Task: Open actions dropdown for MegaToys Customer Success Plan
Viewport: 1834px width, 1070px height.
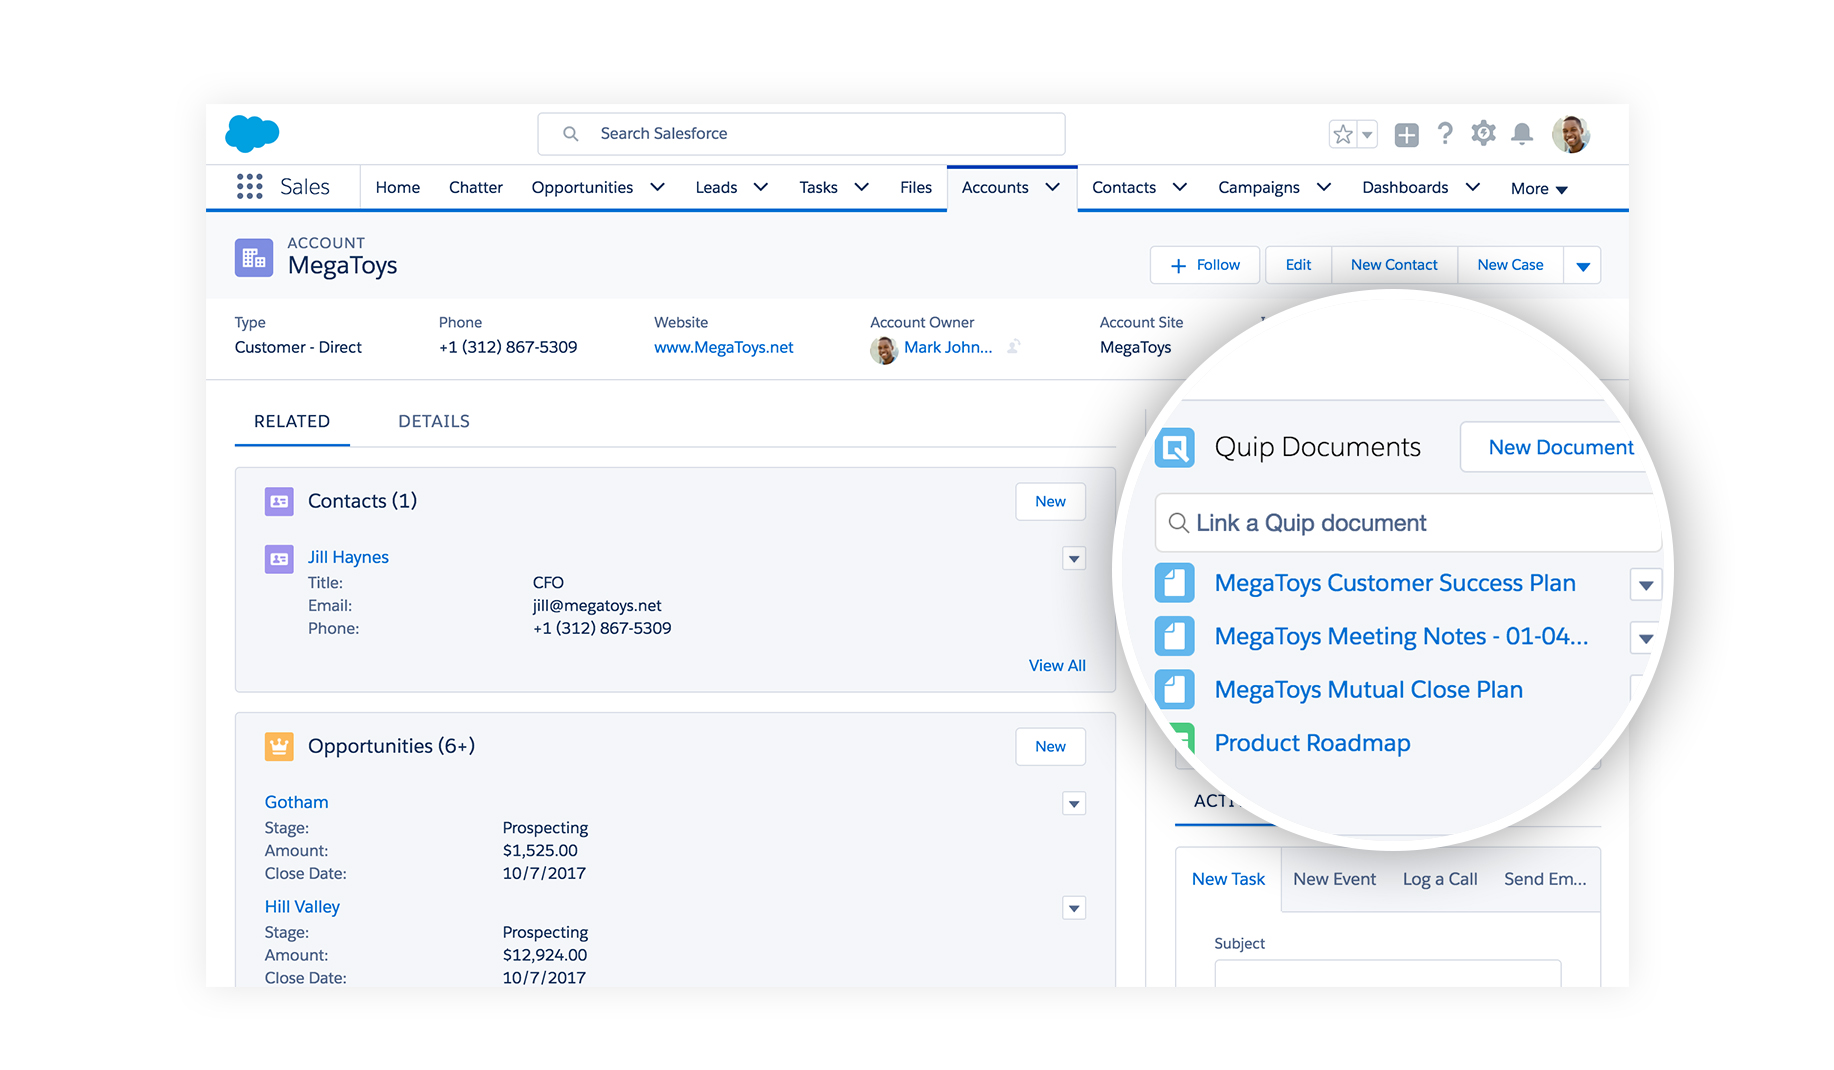Action: point(1645,585)
